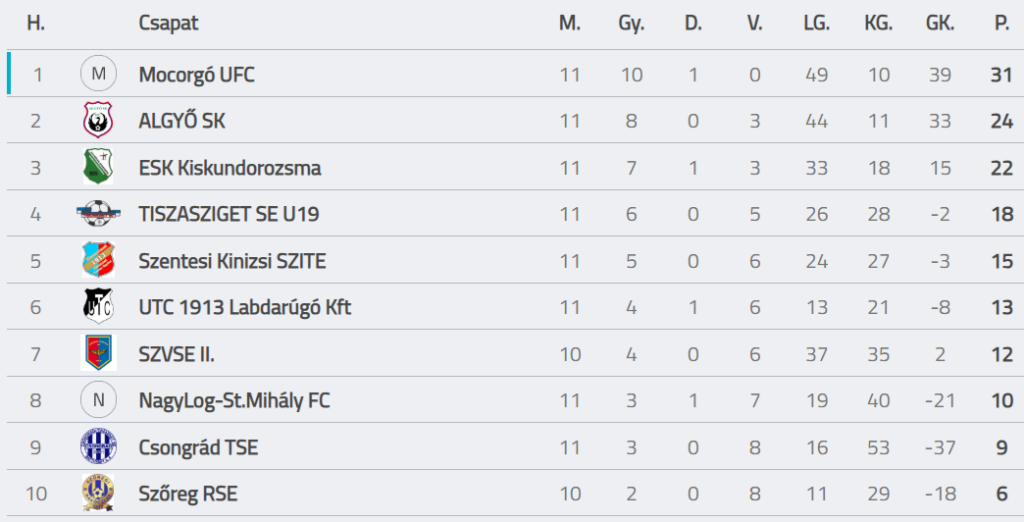Click the GK. goal difference header

pos(940,23)
